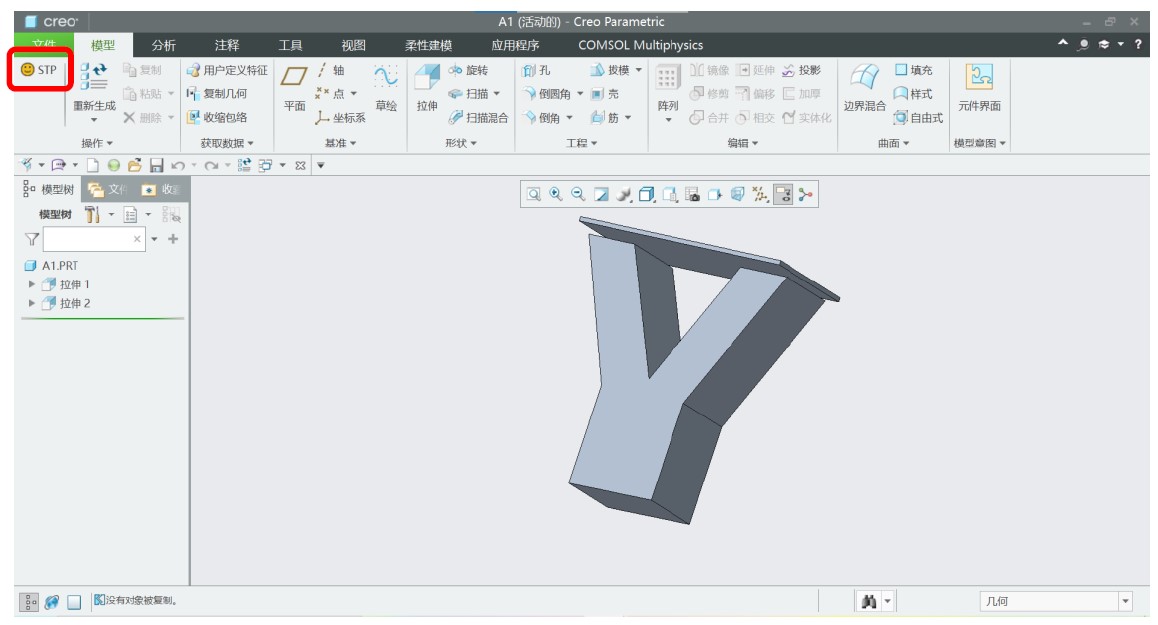Open the 操作 group dropdown
The height and width of the screenshot is (625, 1158).
[x=97, y=143]
